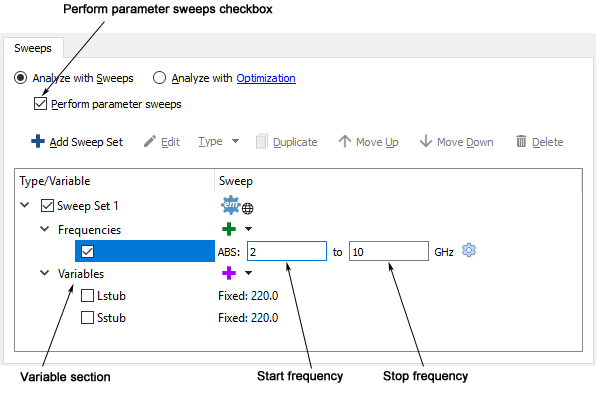Click the trash can Delete icon
The height and width of the screenshot is (394, 596).
[x=521, y=141]
